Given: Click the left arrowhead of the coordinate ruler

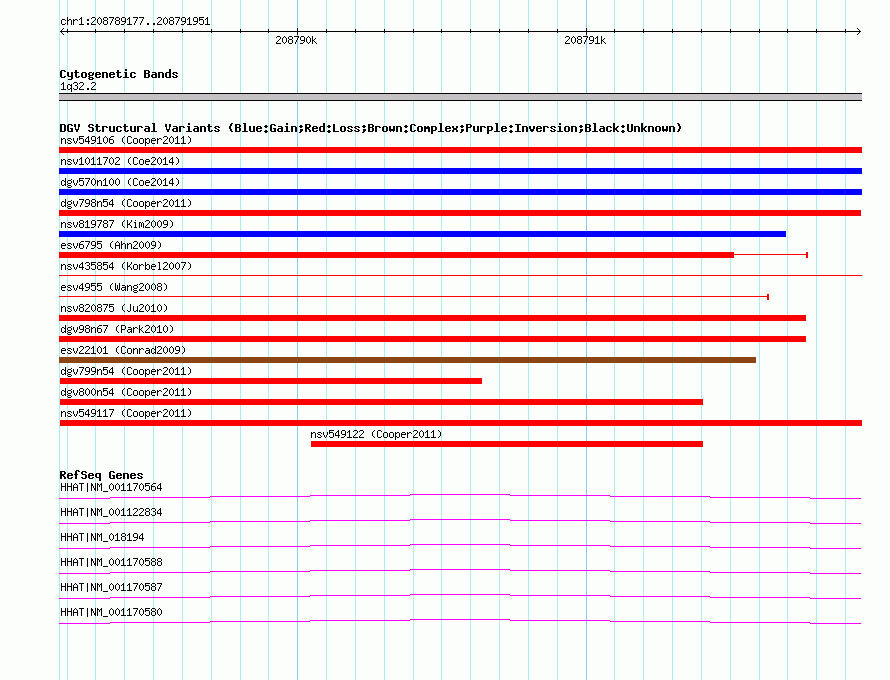Looking at the screenshot, I should pos(62,32).
